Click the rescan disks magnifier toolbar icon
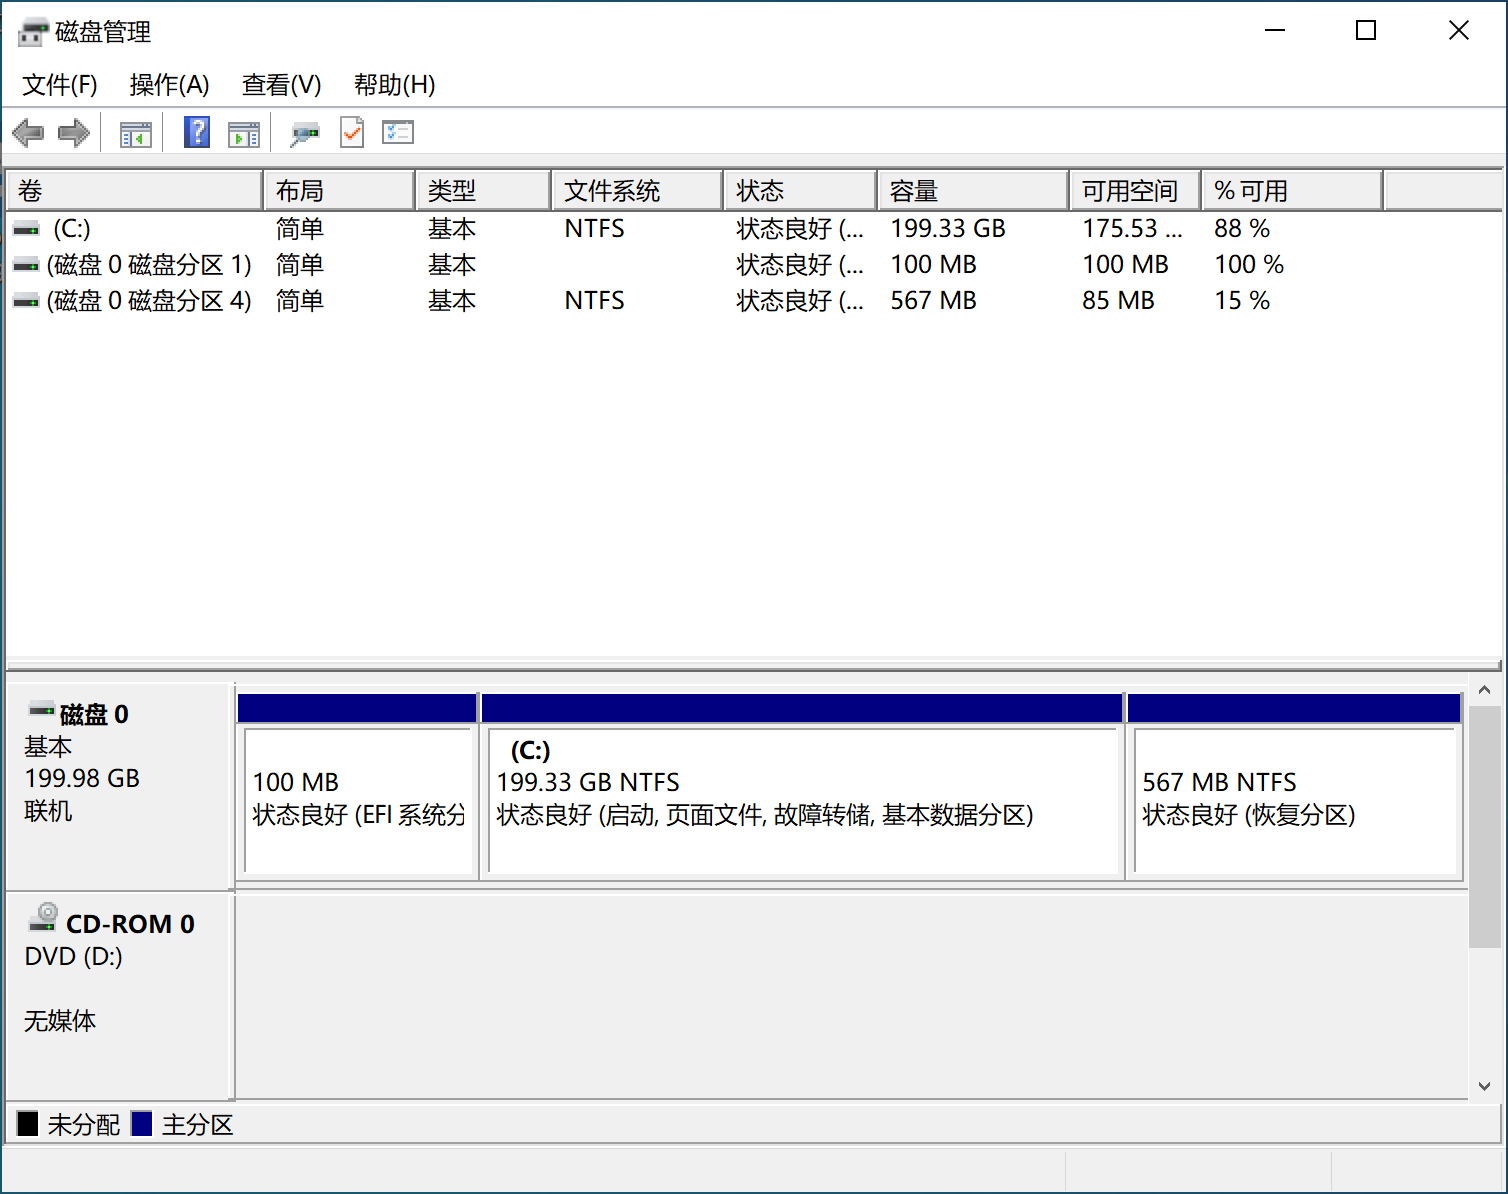 pyautogui.click(x=305, y=132)
